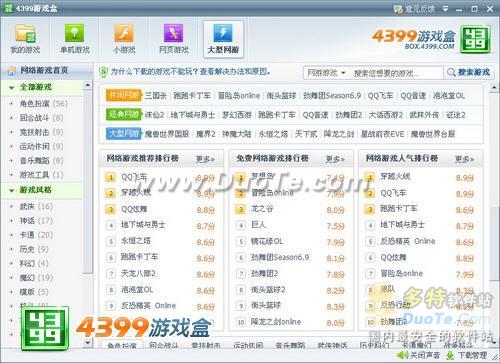This screenshot has width=500, height=363.
Task: Click the green 经典网游 tag
Action: click(x=124, y=115)
